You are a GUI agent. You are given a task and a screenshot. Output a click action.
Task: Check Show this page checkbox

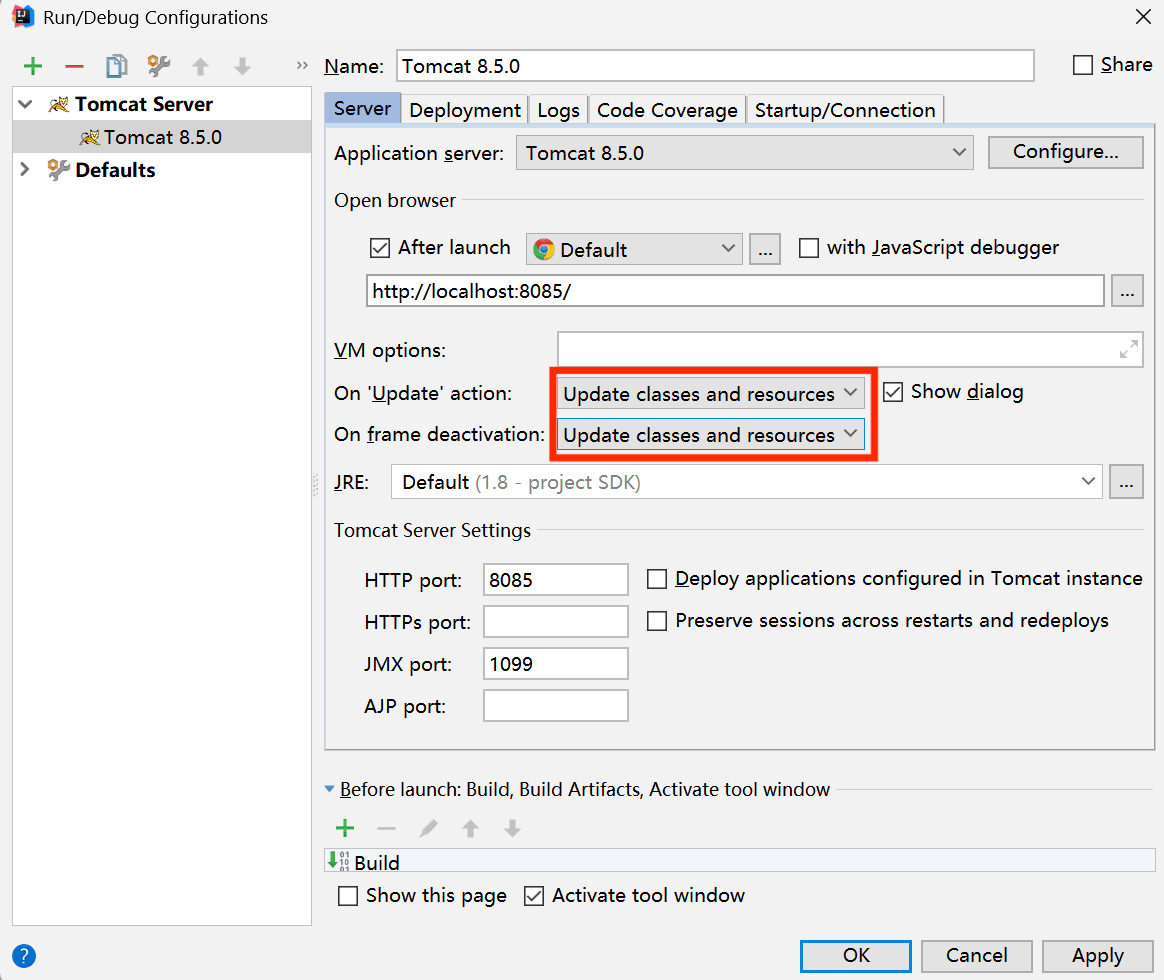coord(347,896)
